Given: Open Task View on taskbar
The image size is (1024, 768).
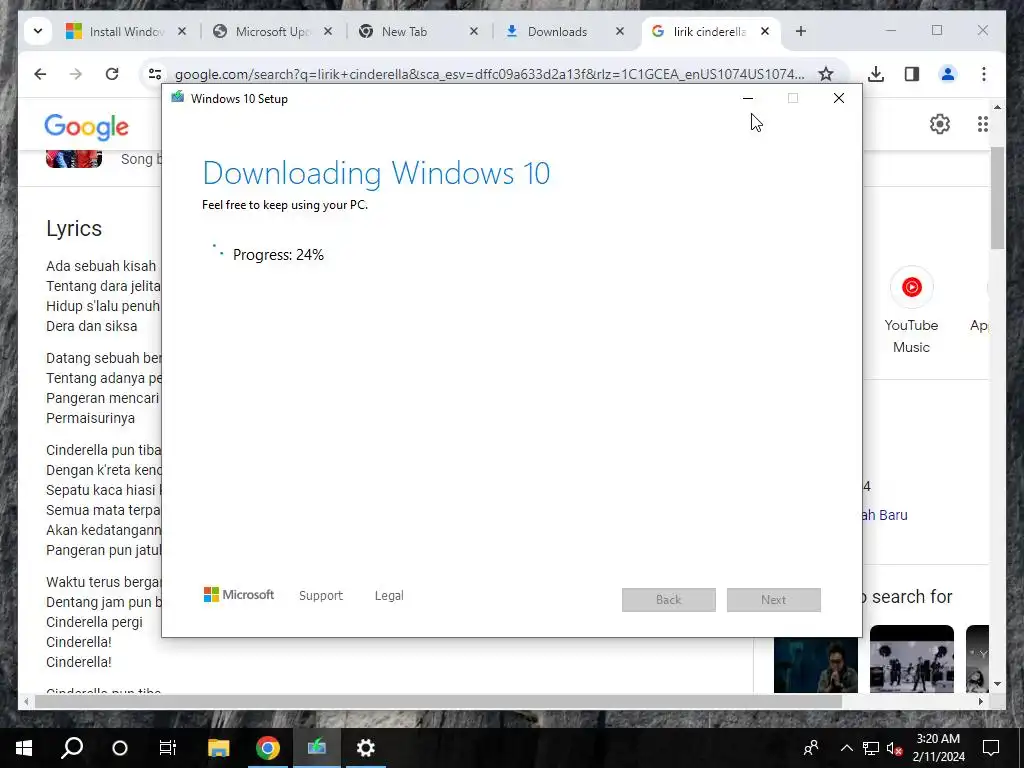Looking at the screenshot, I should click(168, 748).
